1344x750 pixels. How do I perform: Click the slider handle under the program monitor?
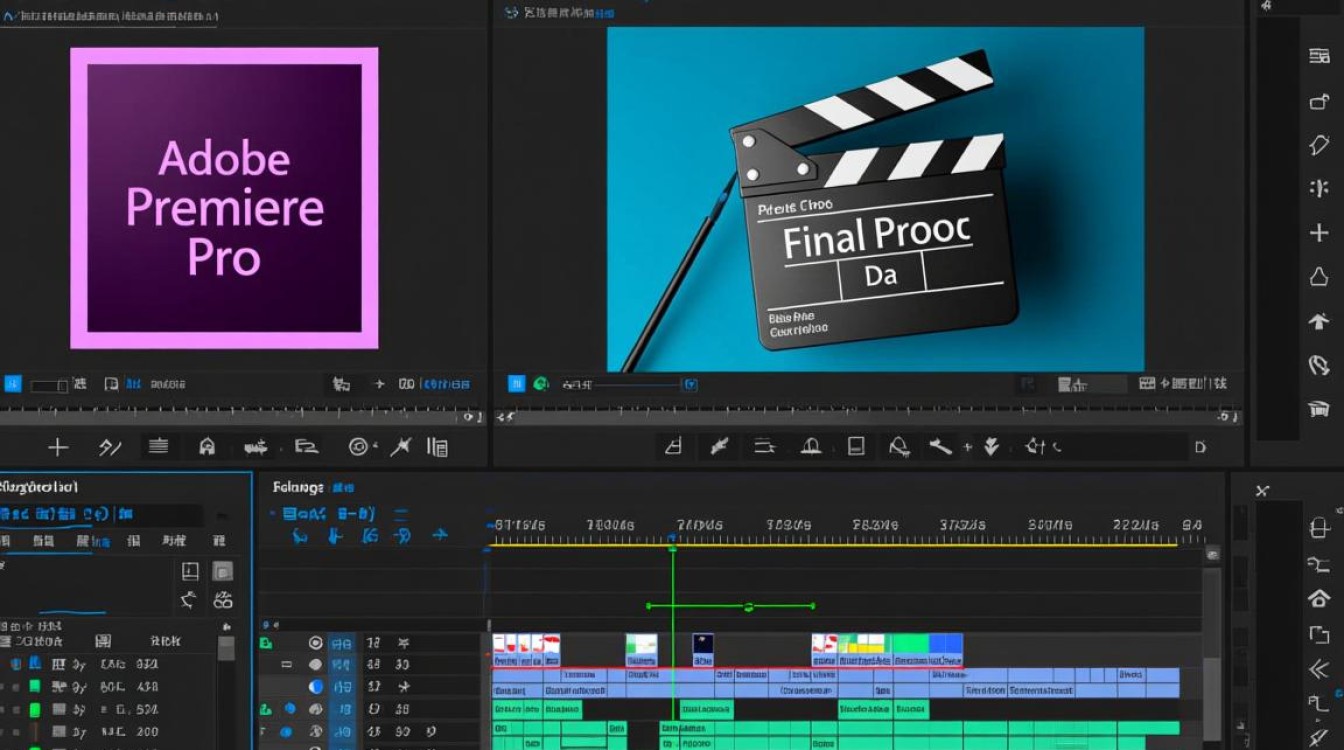[x=690, y=384]
